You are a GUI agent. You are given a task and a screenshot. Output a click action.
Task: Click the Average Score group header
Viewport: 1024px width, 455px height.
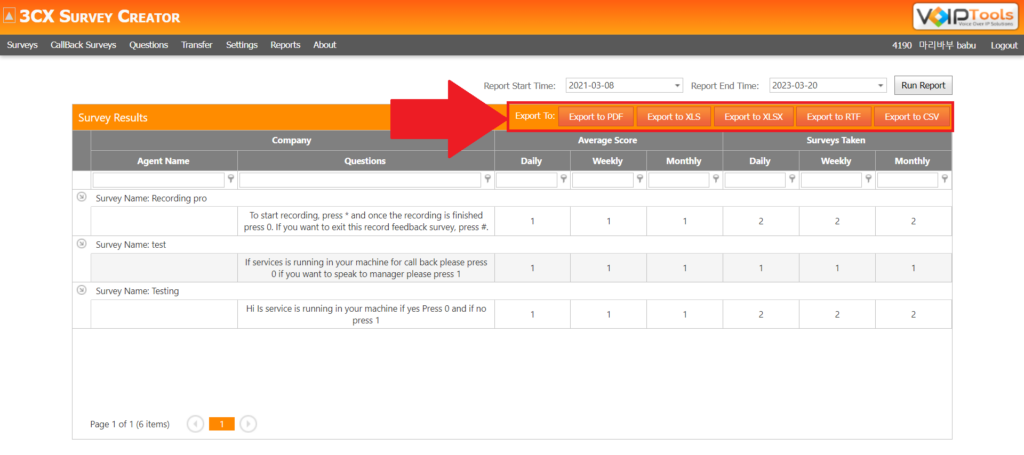point(608,140)
